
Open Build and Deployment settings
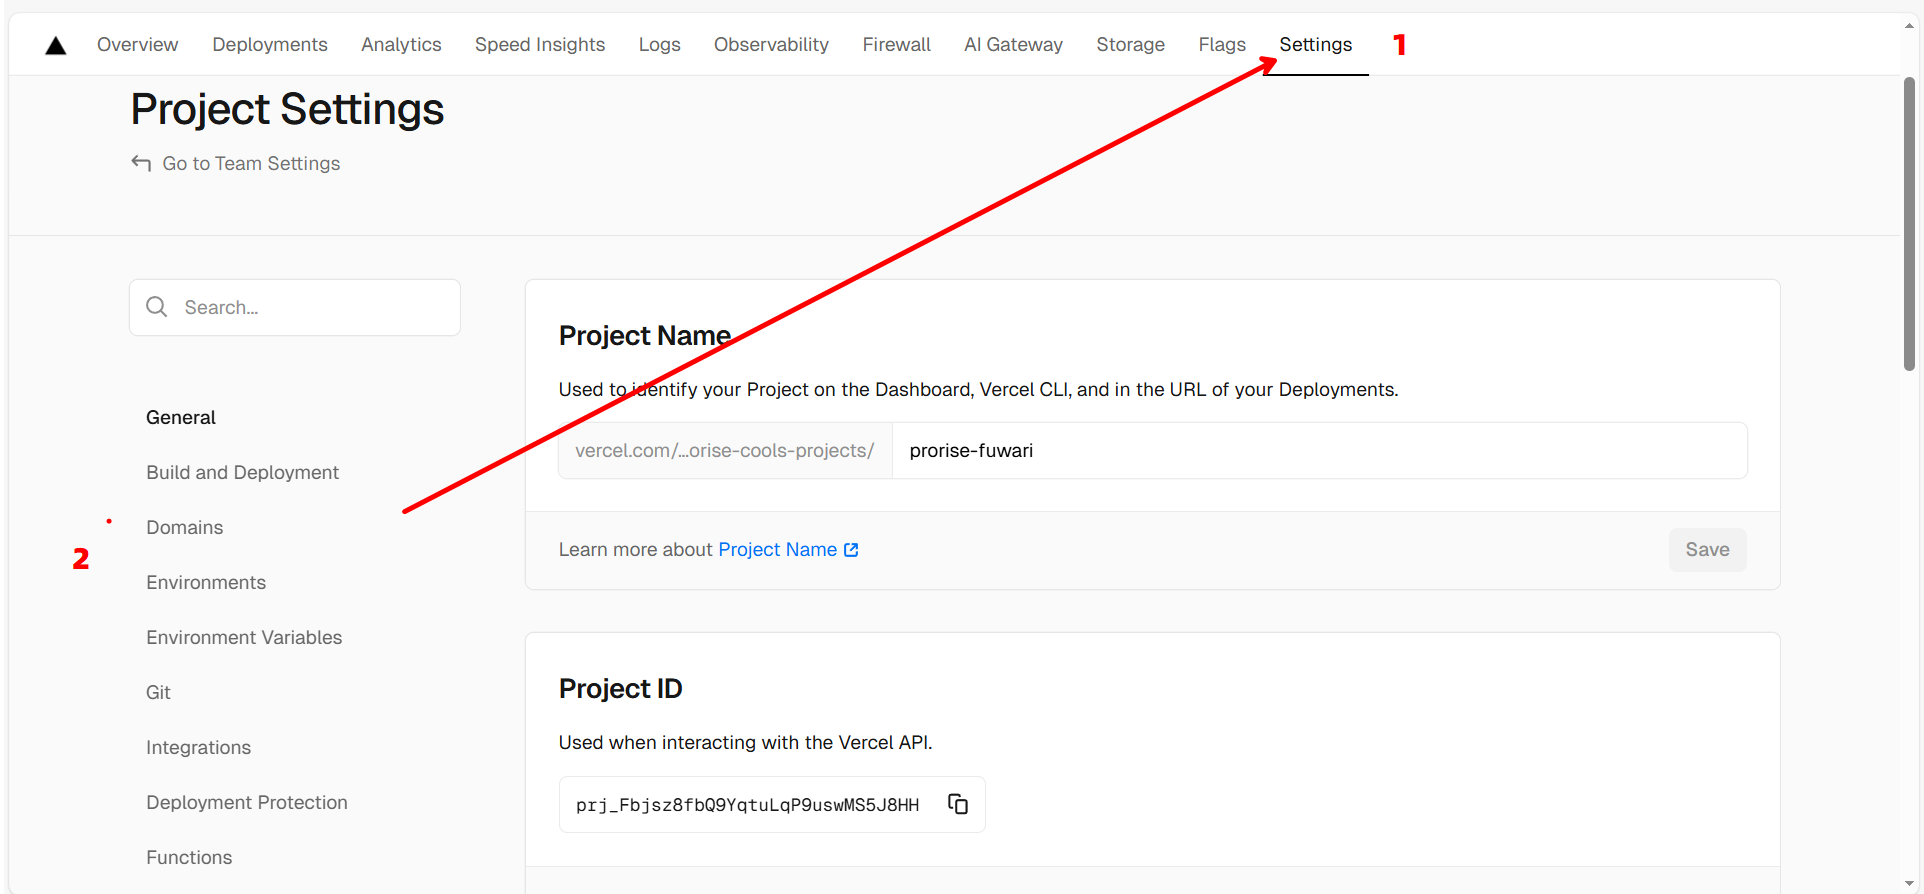click(242, 472)
